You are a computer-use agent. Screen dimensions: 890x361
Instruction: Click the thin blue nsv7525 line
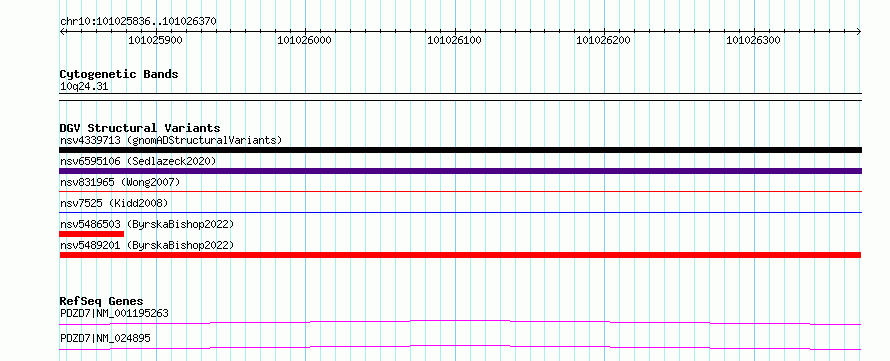[460, 213]
